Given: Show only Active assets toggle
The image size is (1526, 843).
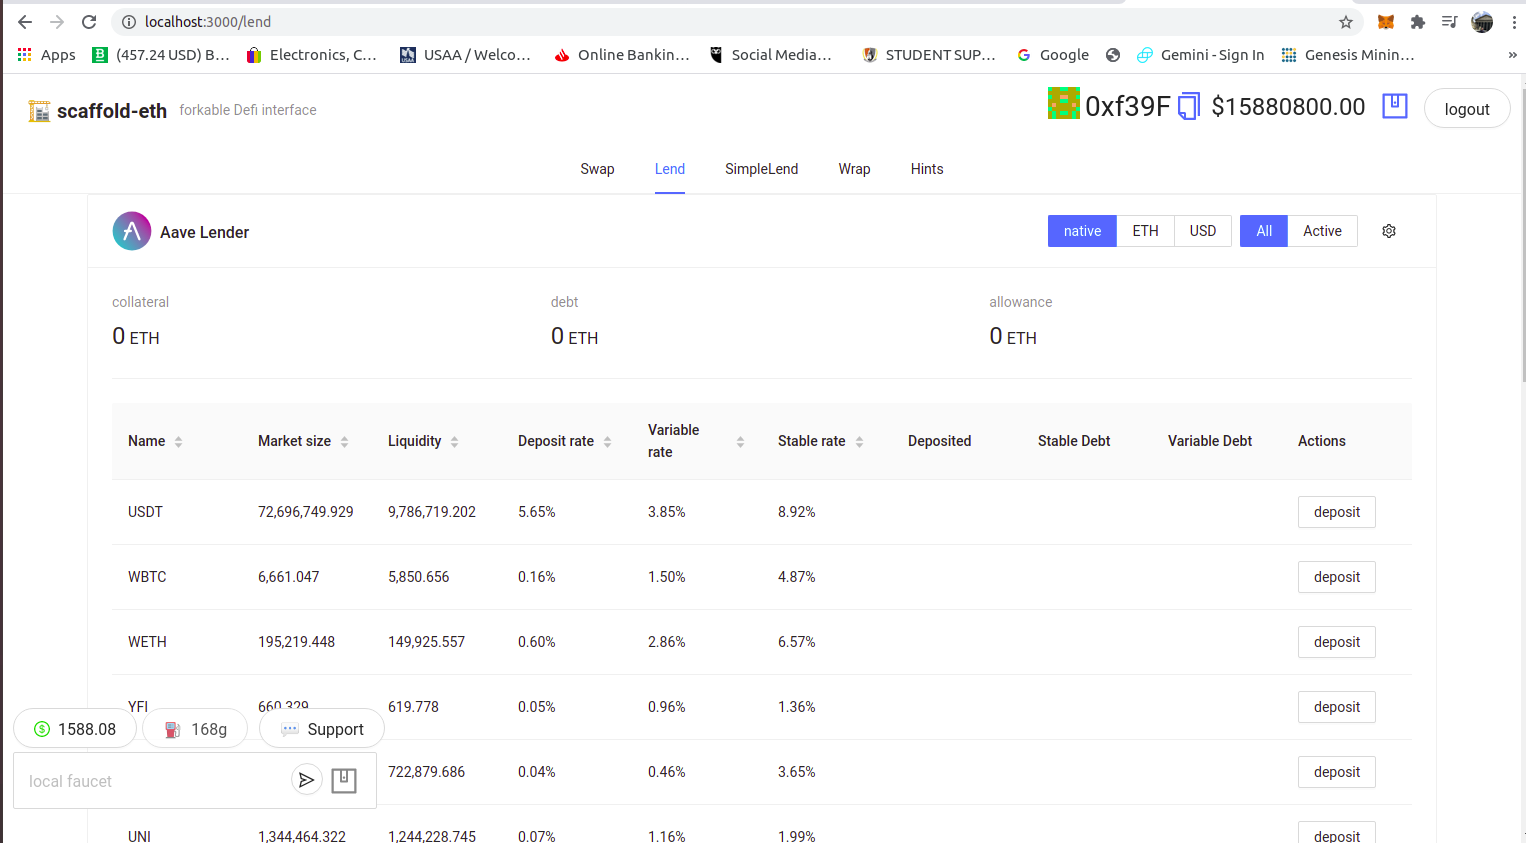Looking at the screenshot, I should pyautogui.click(x=1322, y=231).
